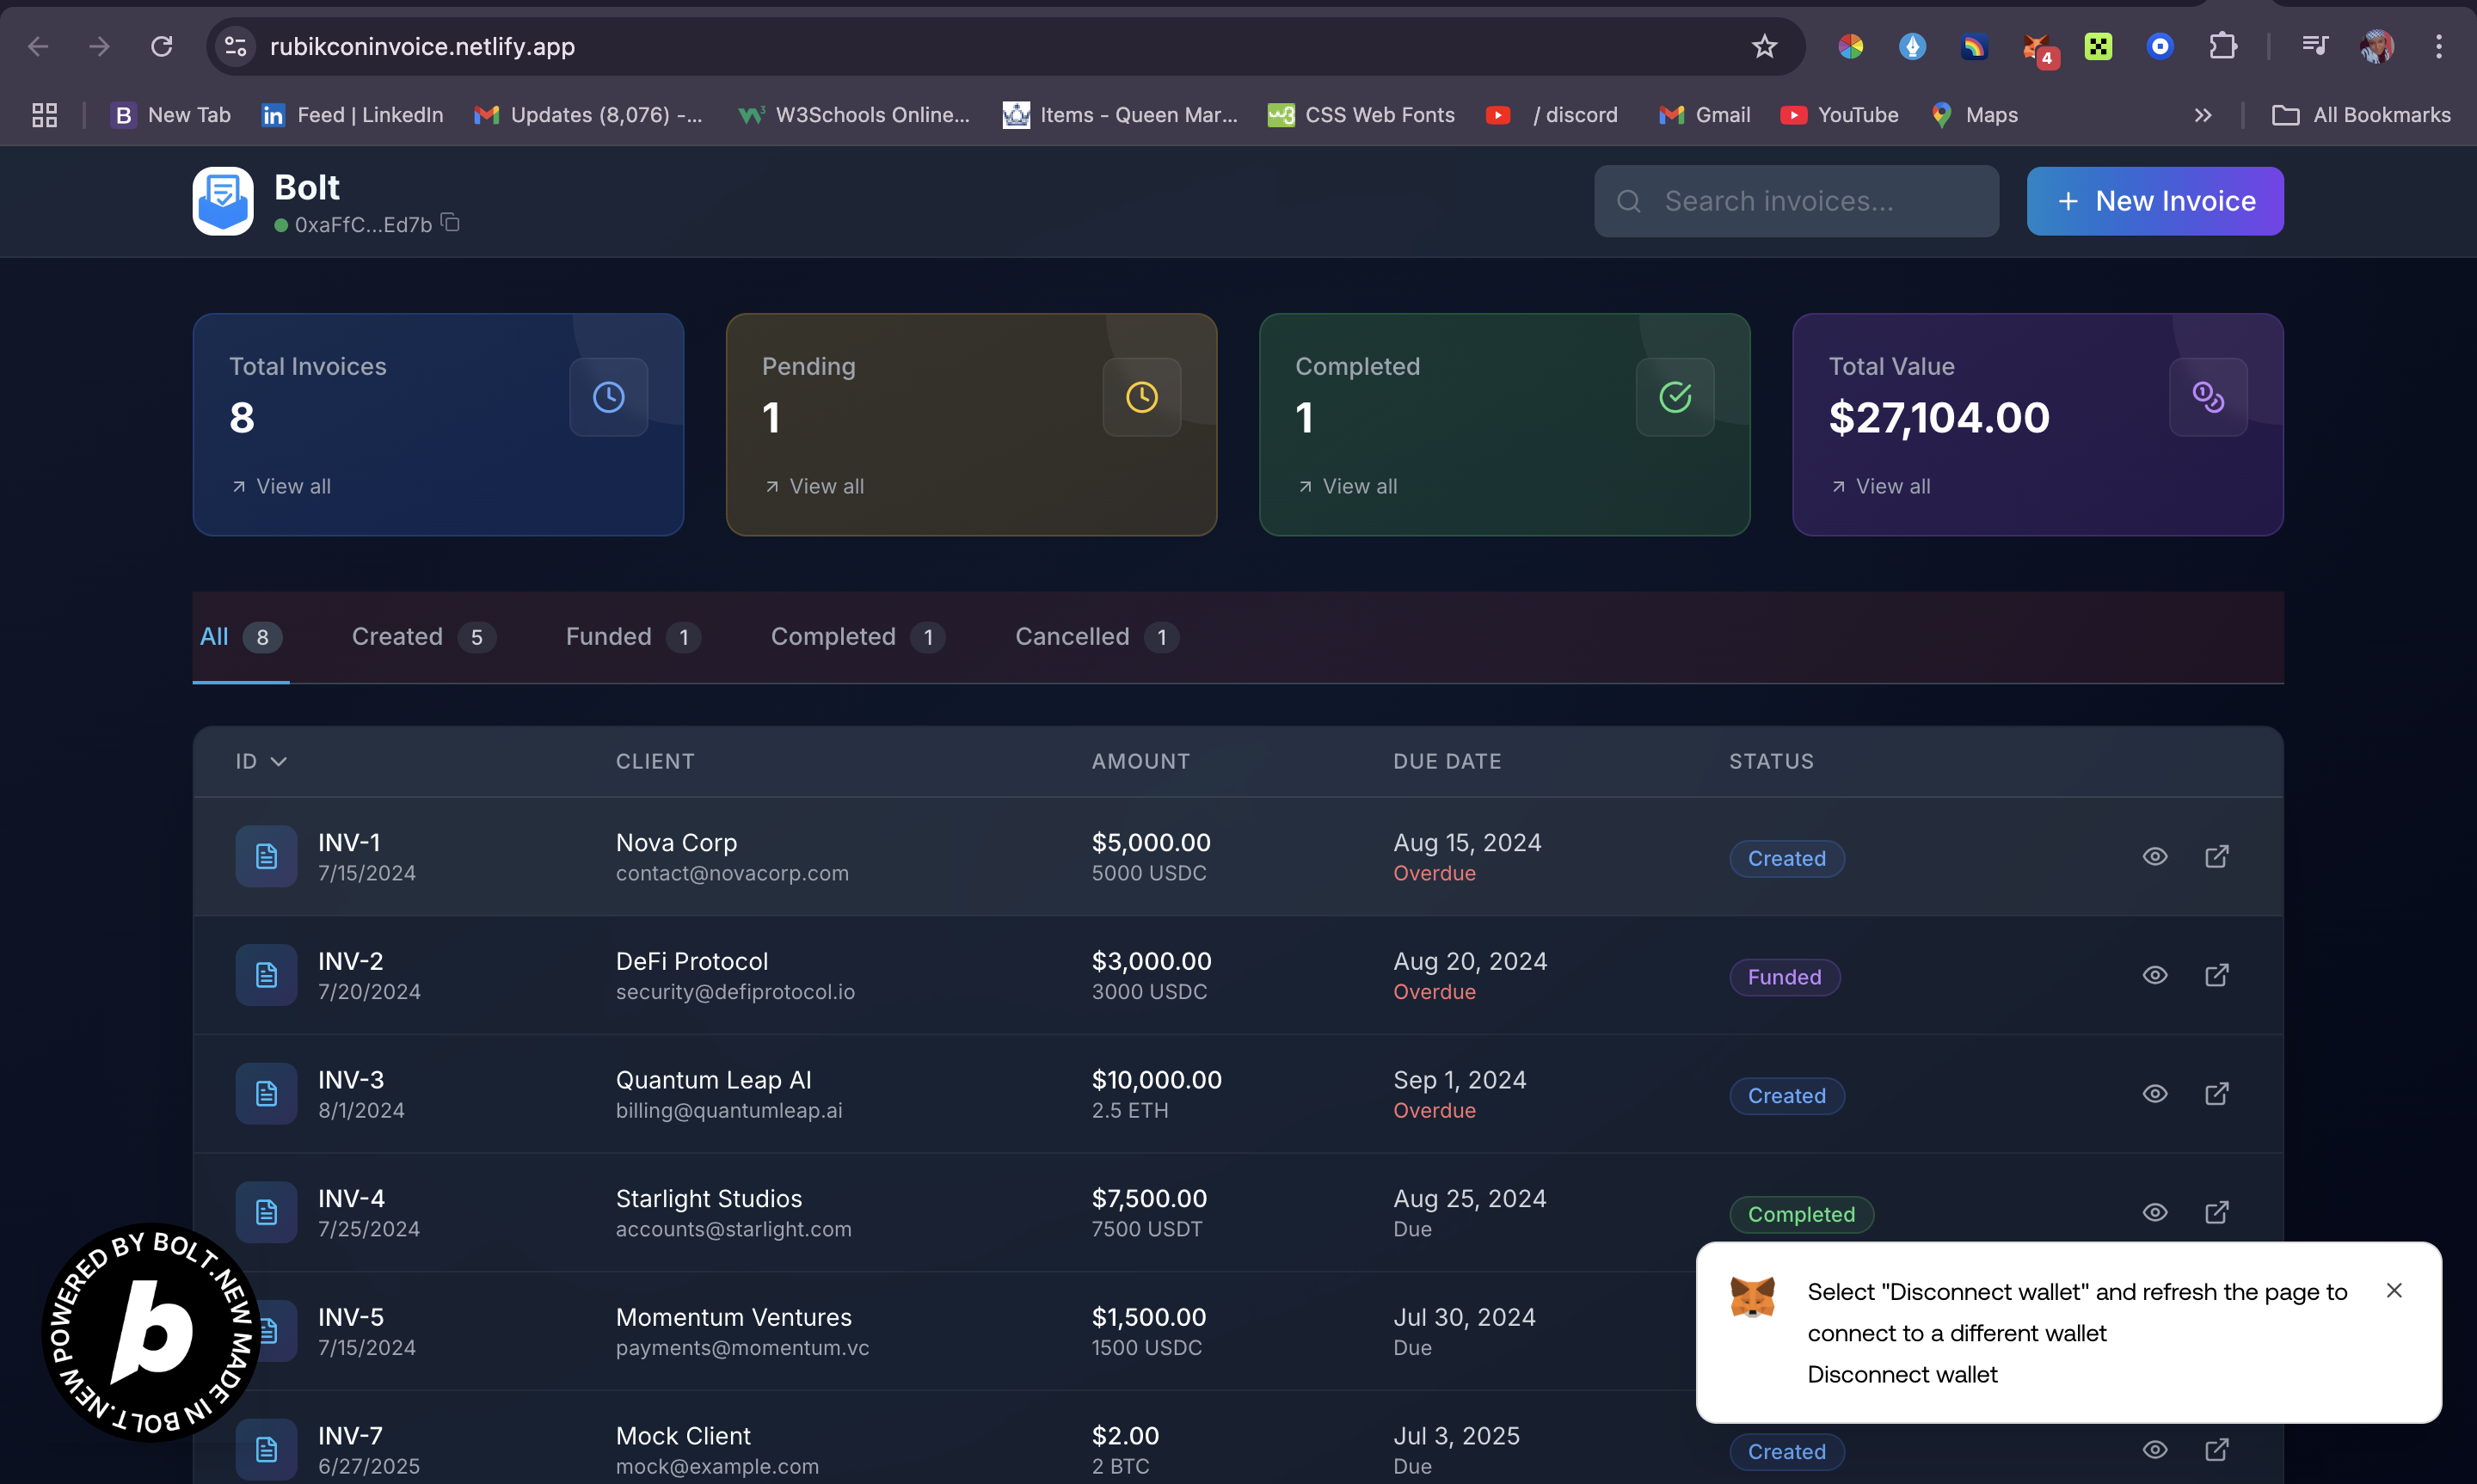Click the eye icon for INV-4
The height and width of the screenshot is (1484, 2477).
pos(2155,1212)
